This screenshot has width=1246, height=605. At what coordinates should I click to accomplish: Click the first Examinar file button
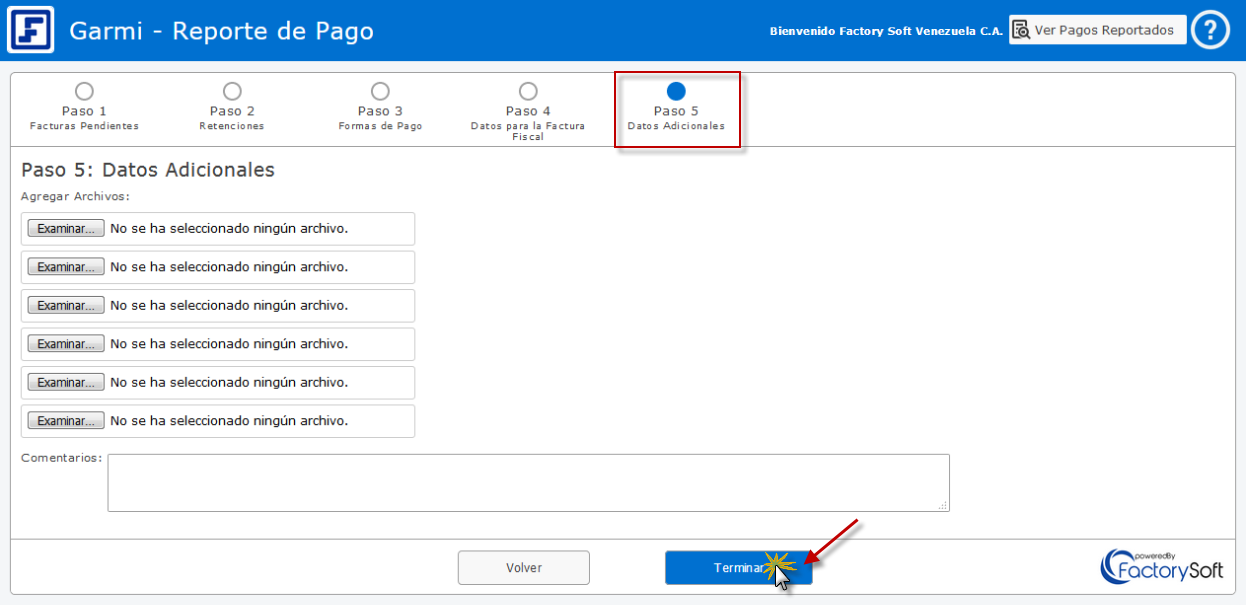[x=65, y=229]
